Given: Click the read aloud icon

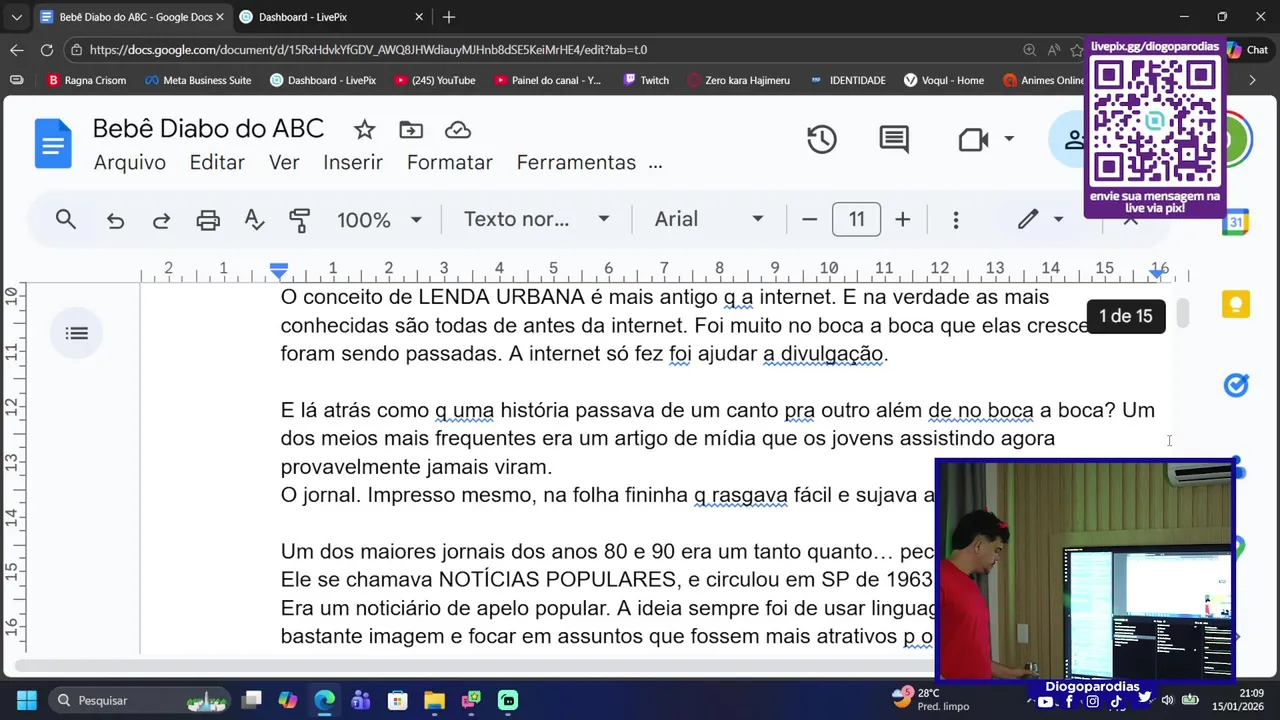Looking at the screenshot, I should click(x=1054, y=50).
